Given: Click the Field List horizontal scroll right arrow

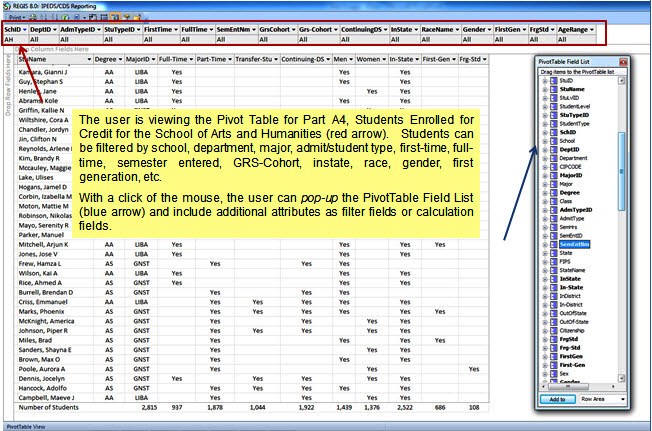Looking at the screenshot, I should click(x=613, y=387).
